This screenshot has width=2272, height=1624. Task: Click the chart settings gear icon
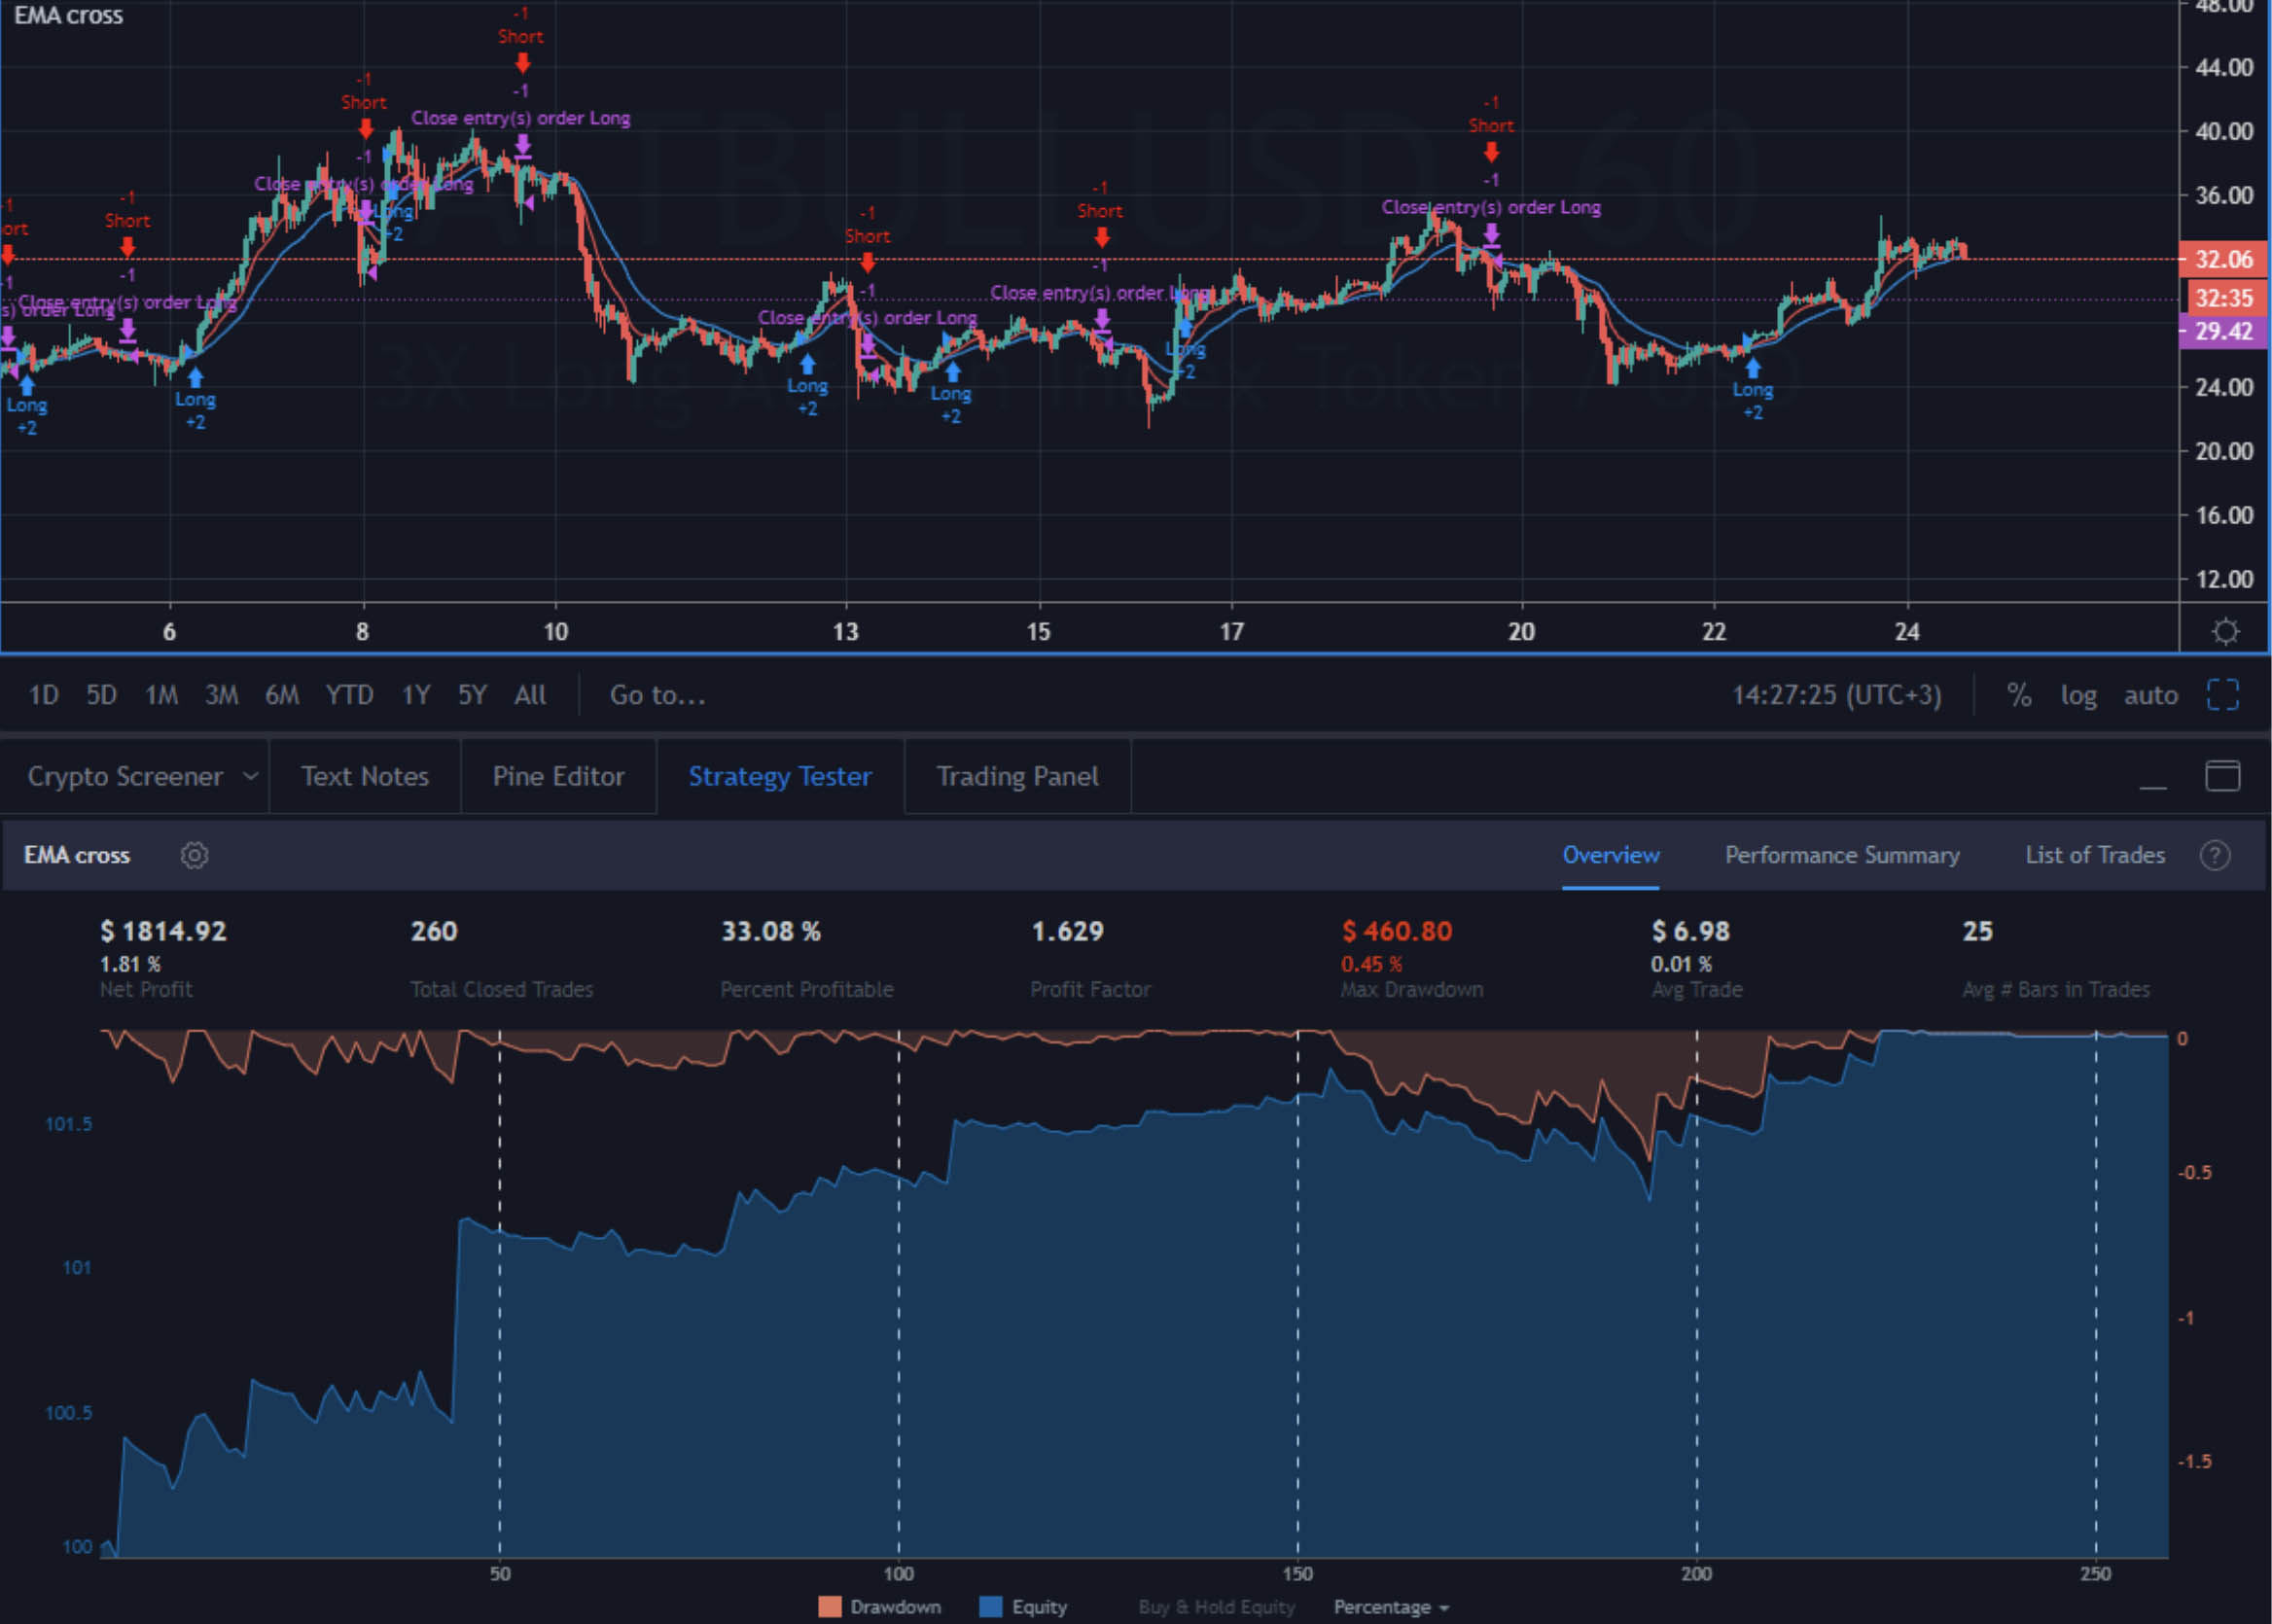tap(2225, 631)
